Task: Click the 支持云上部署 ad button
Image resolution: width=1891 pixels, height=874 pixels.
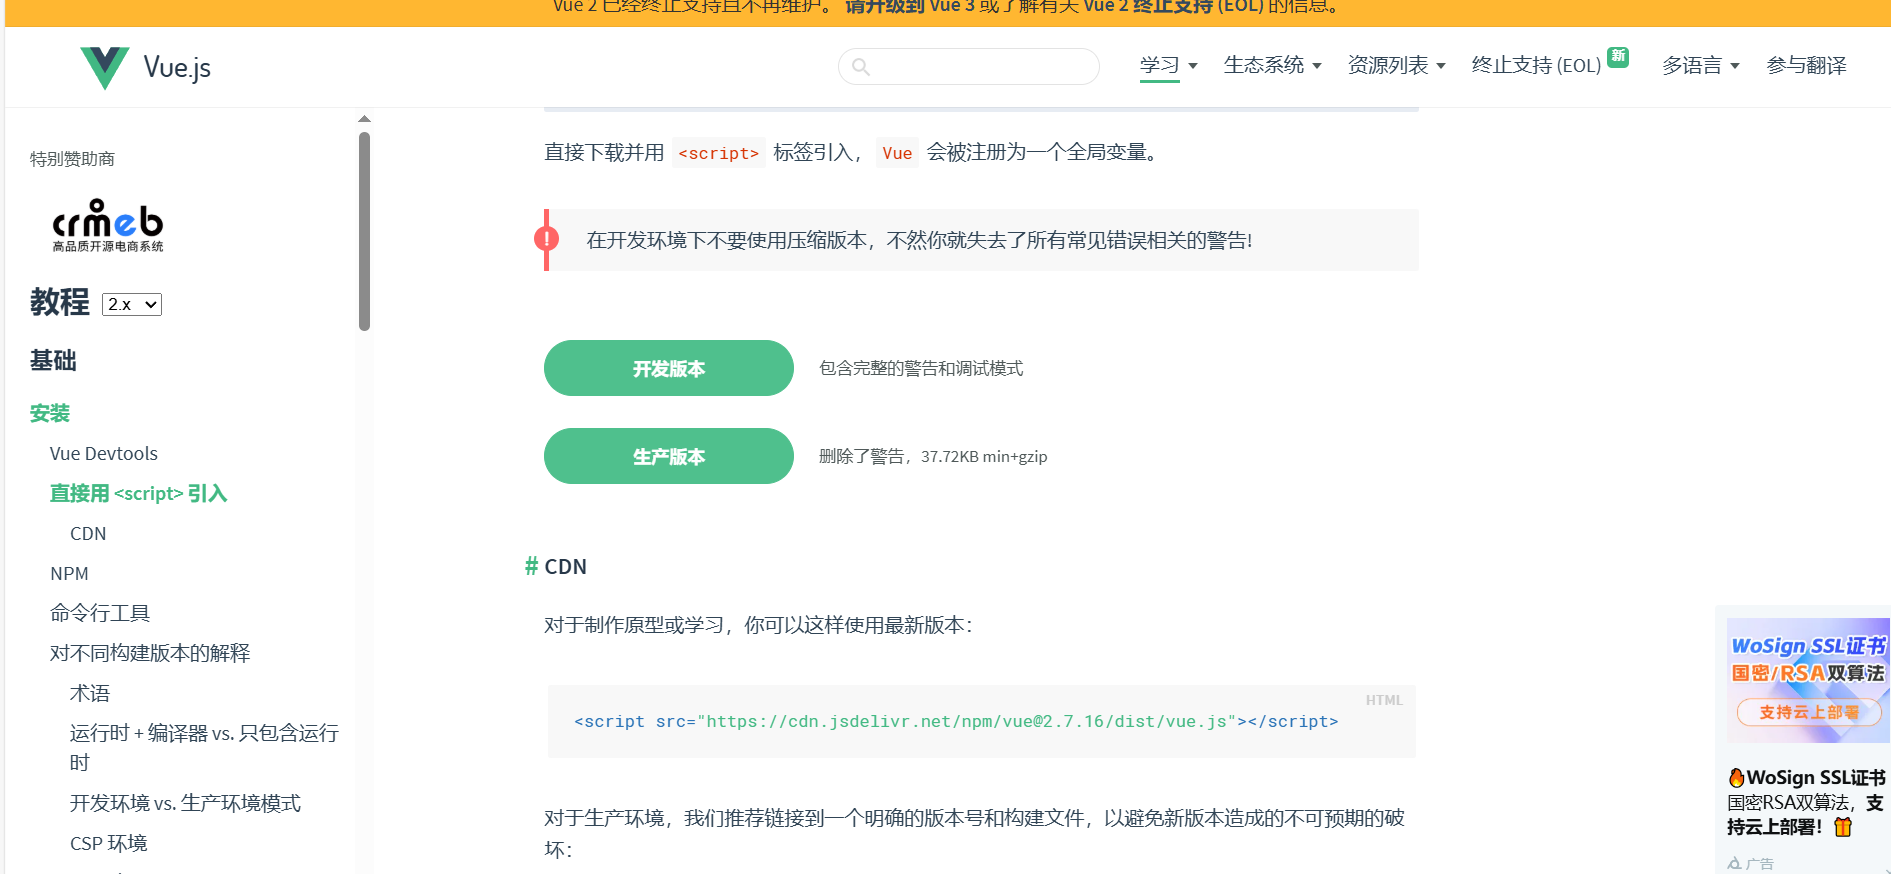Action: [x=1809, y=712]
